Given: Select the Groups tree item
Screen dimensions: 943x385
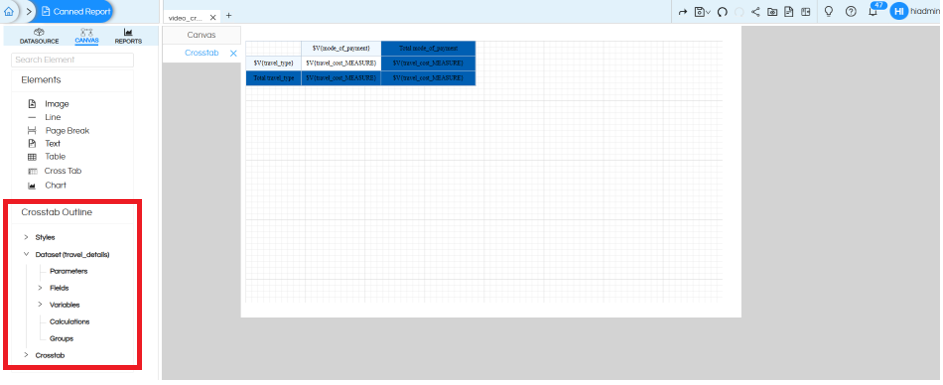Looking at the screenshot, I should pos(61,339).
